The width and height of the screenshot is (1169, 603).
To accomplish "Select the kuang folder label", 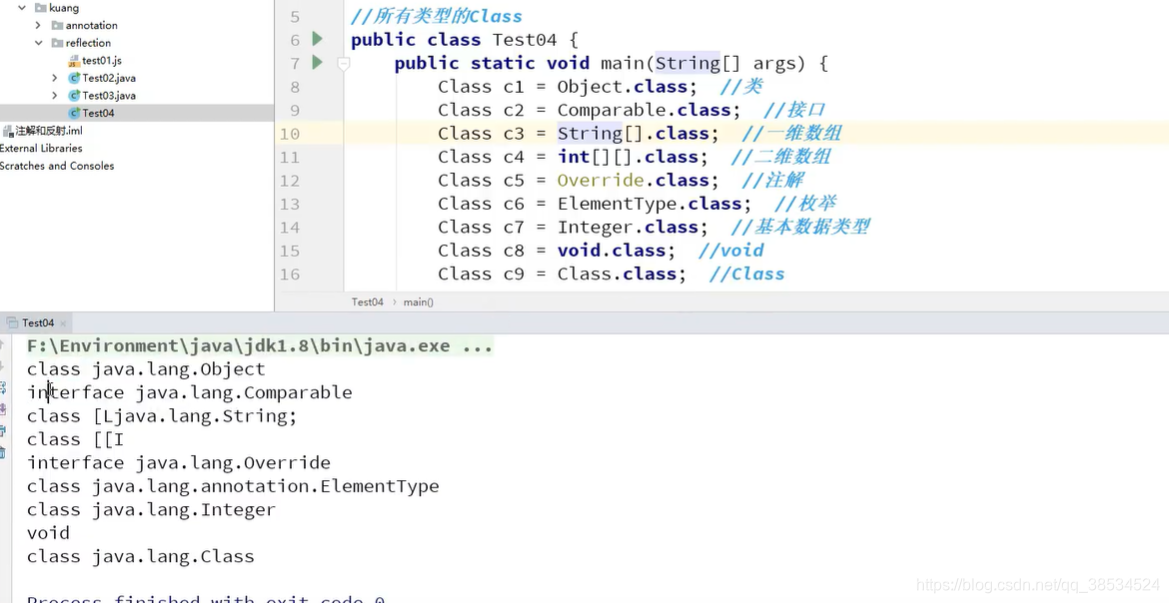I will [x=64, y=7].
